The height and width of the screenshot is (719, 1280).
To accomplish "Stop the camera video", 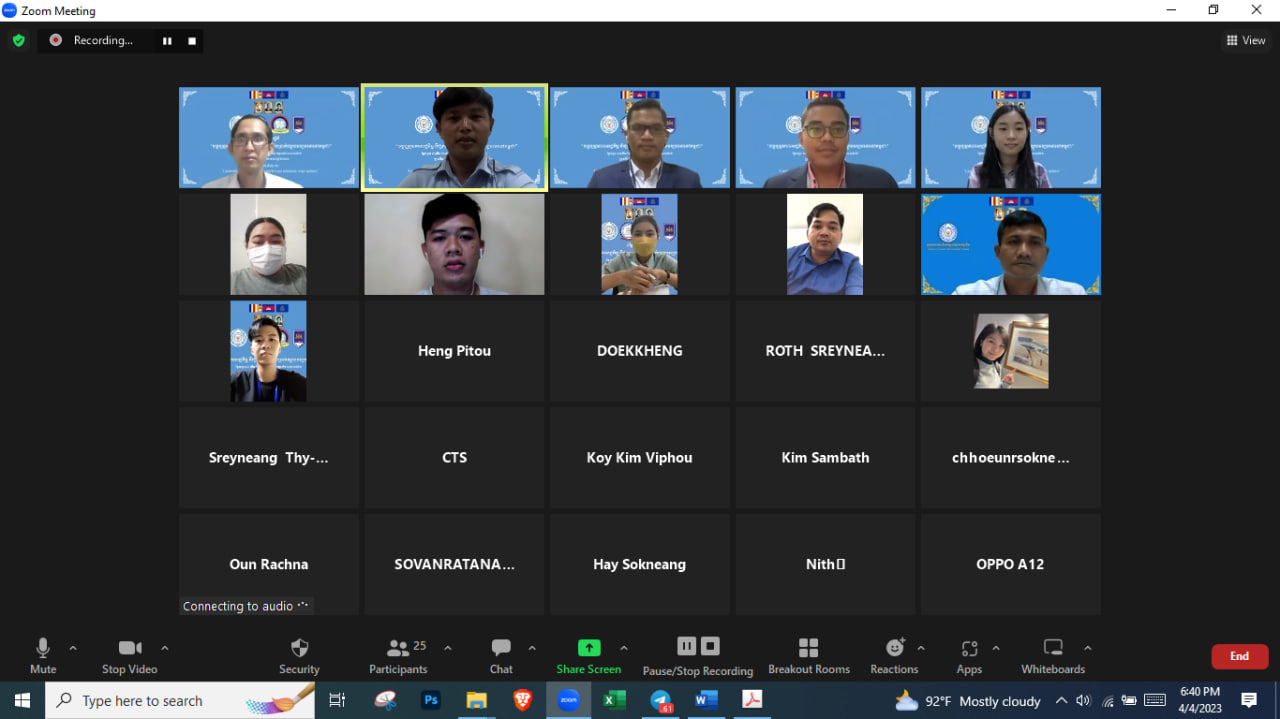I will 129,655.
